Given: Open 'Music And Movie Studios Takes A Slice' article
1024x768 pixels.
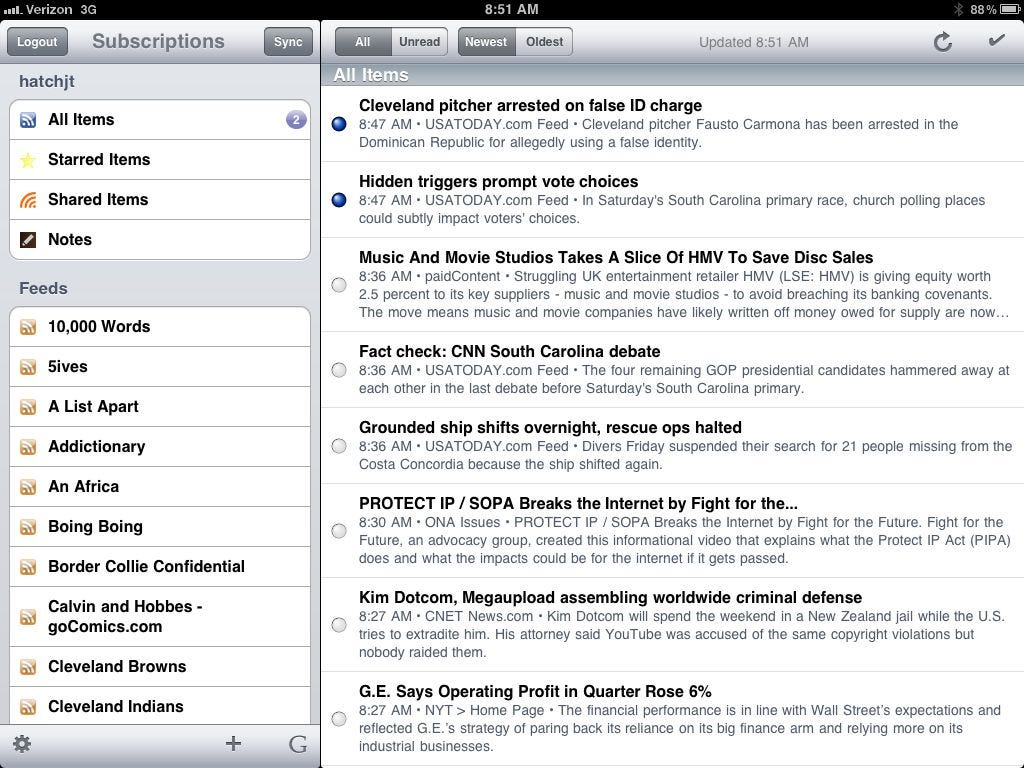Looking at the screenshot, I should coord(673,285).
